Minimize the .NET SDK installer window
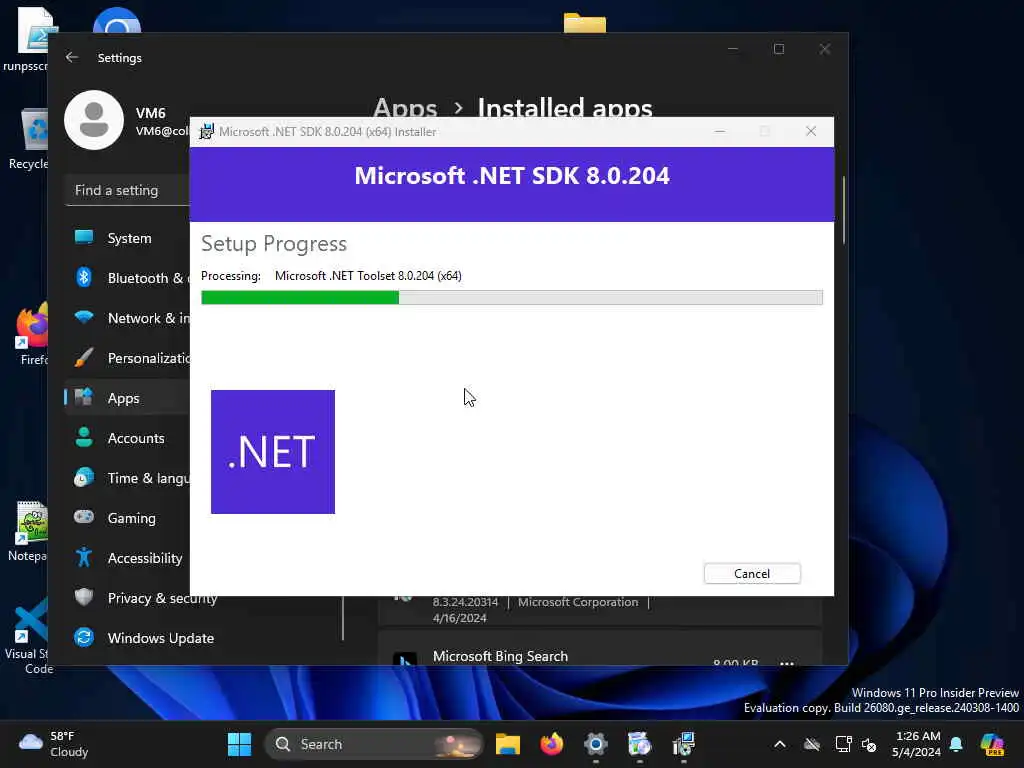The width and height of the screenshot is (1024, 768). click(x=720, y=131)
